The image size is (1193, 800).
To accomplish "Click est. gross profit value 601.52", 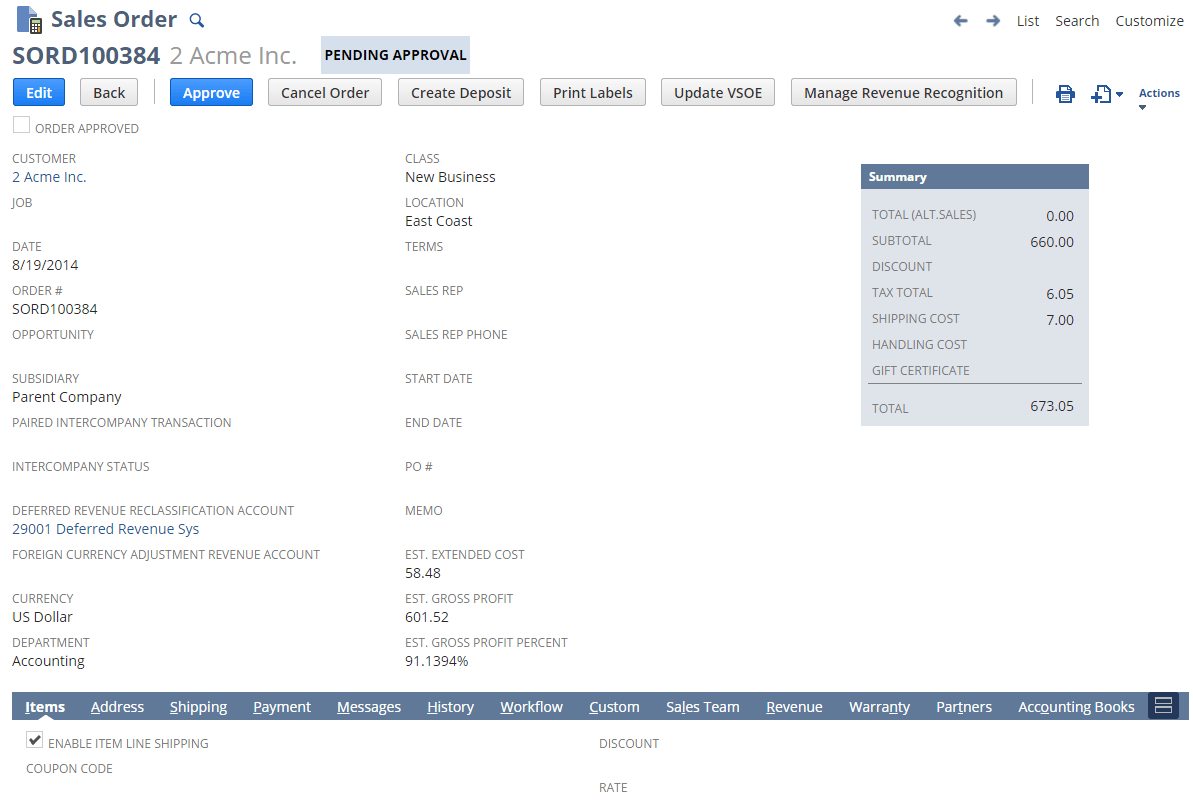I will [426, 617].
